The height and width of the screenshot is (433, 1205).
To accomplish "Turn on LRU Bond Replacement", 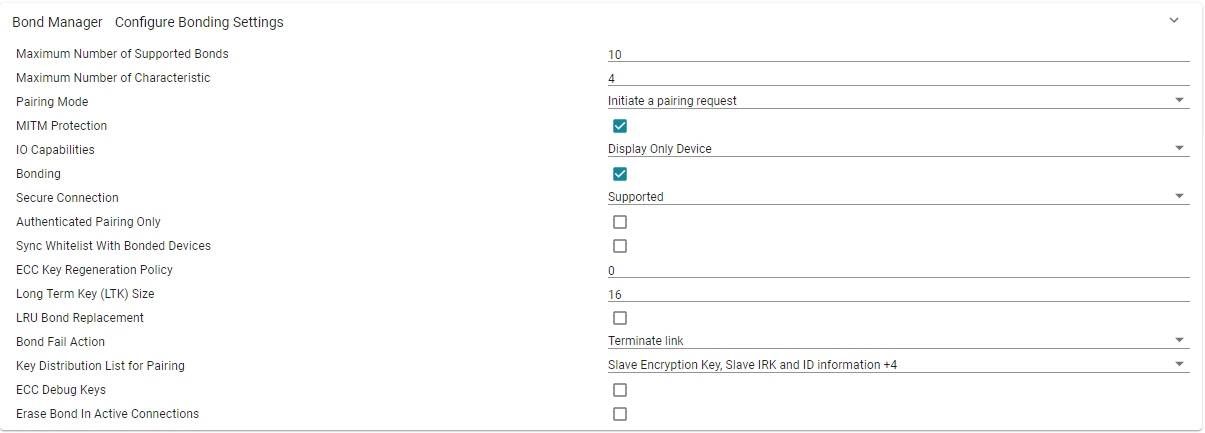I will pyautogui.click(x=620, y=318).
